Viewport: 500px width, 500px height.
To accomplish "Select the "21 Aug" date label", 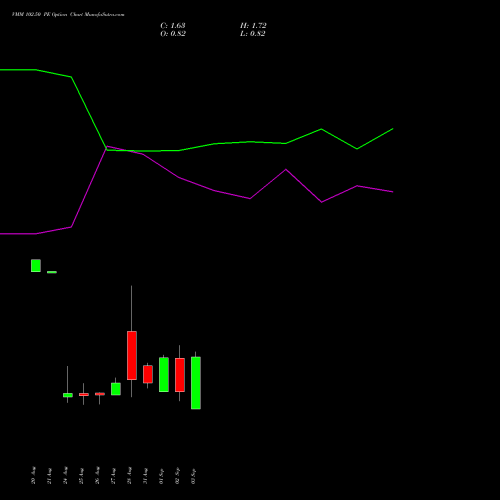I will (x=49, y=475).
